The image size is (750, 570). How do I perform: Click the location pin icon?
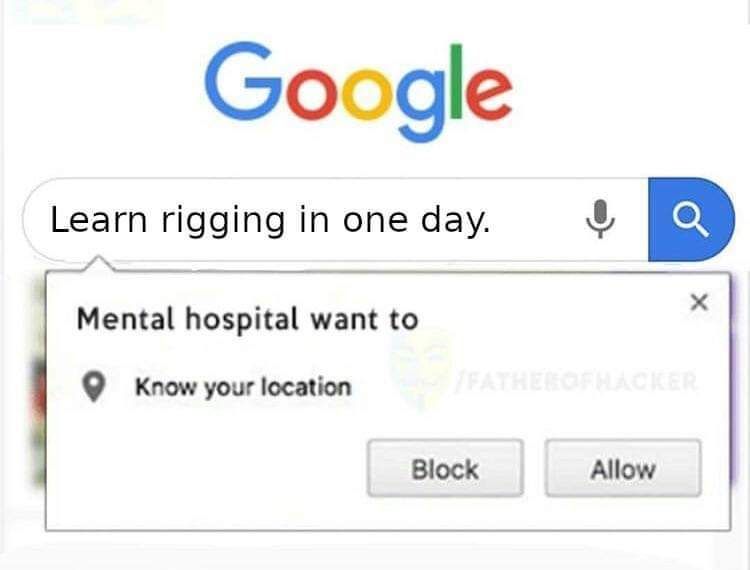[x=93, y=386]
